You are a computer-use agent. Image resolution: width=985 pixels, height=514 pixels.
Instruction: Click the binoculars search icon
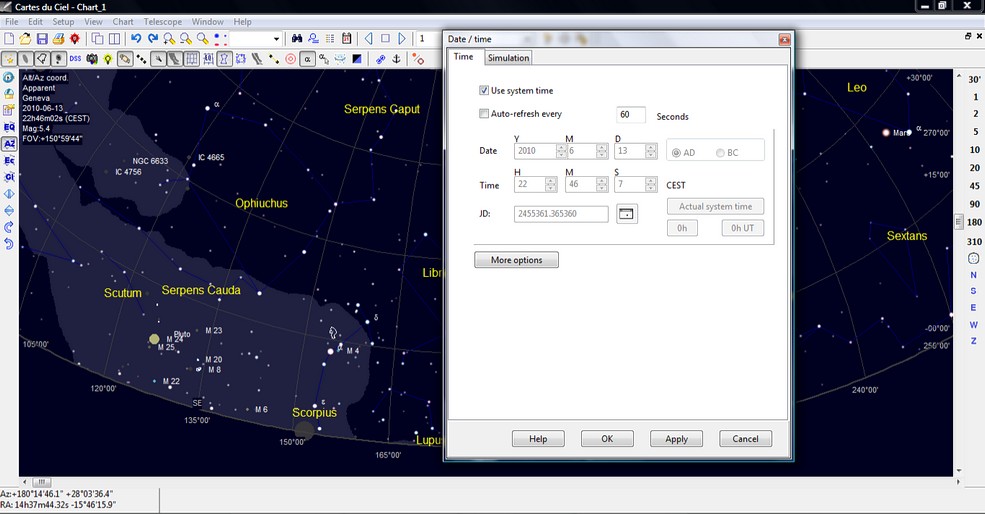(x=297, y=39)
